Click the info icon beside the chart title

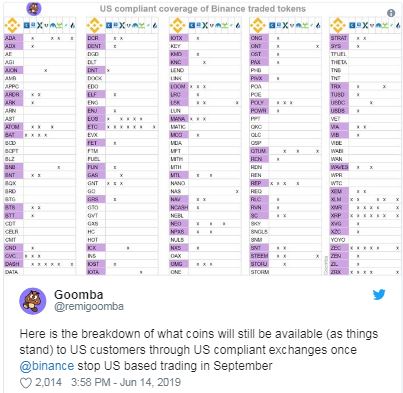391,13
